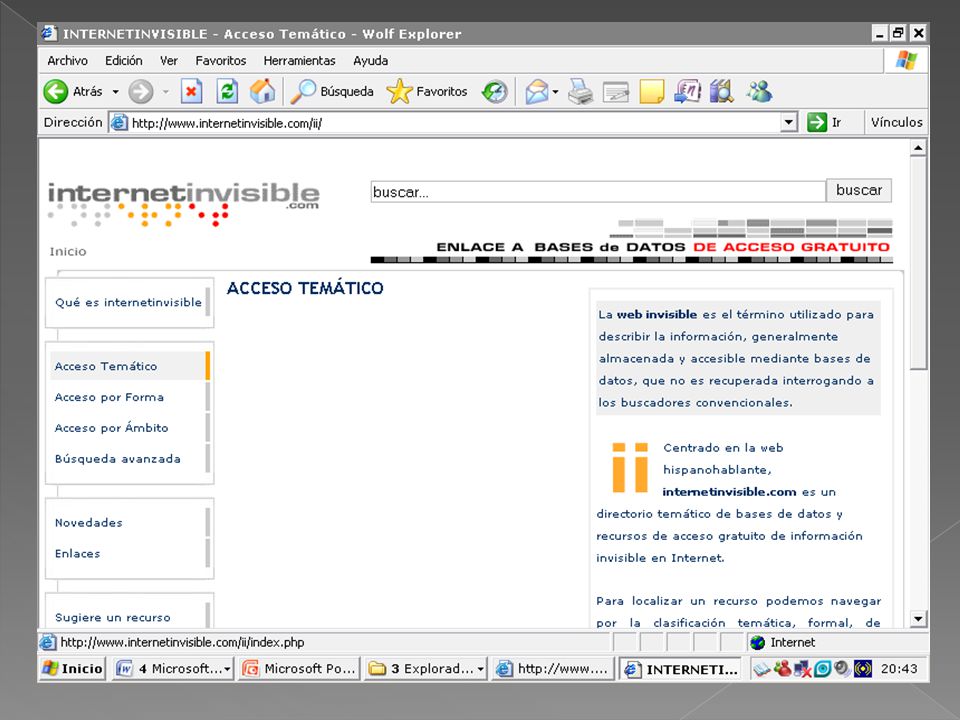Screen dimensions: 960x720
Task: Click the Vínculos links bar label
Action: click(x=896, y=122)
